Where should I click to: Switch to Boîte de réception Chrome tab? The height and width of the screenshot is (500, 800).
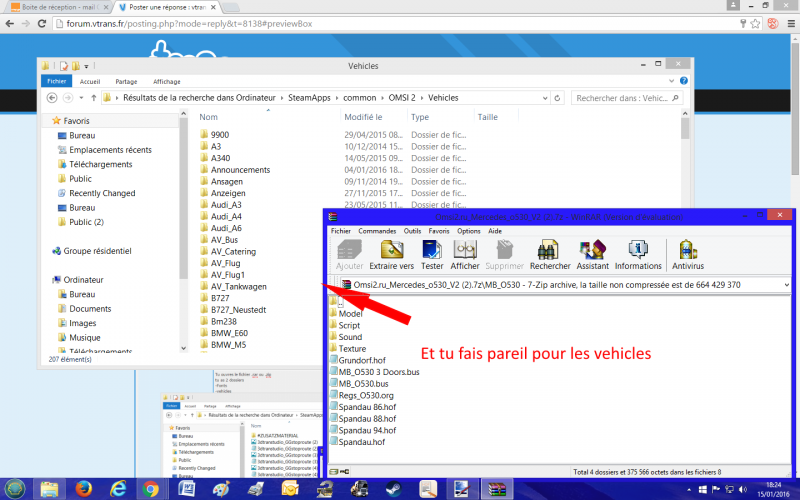pos(59,7)
